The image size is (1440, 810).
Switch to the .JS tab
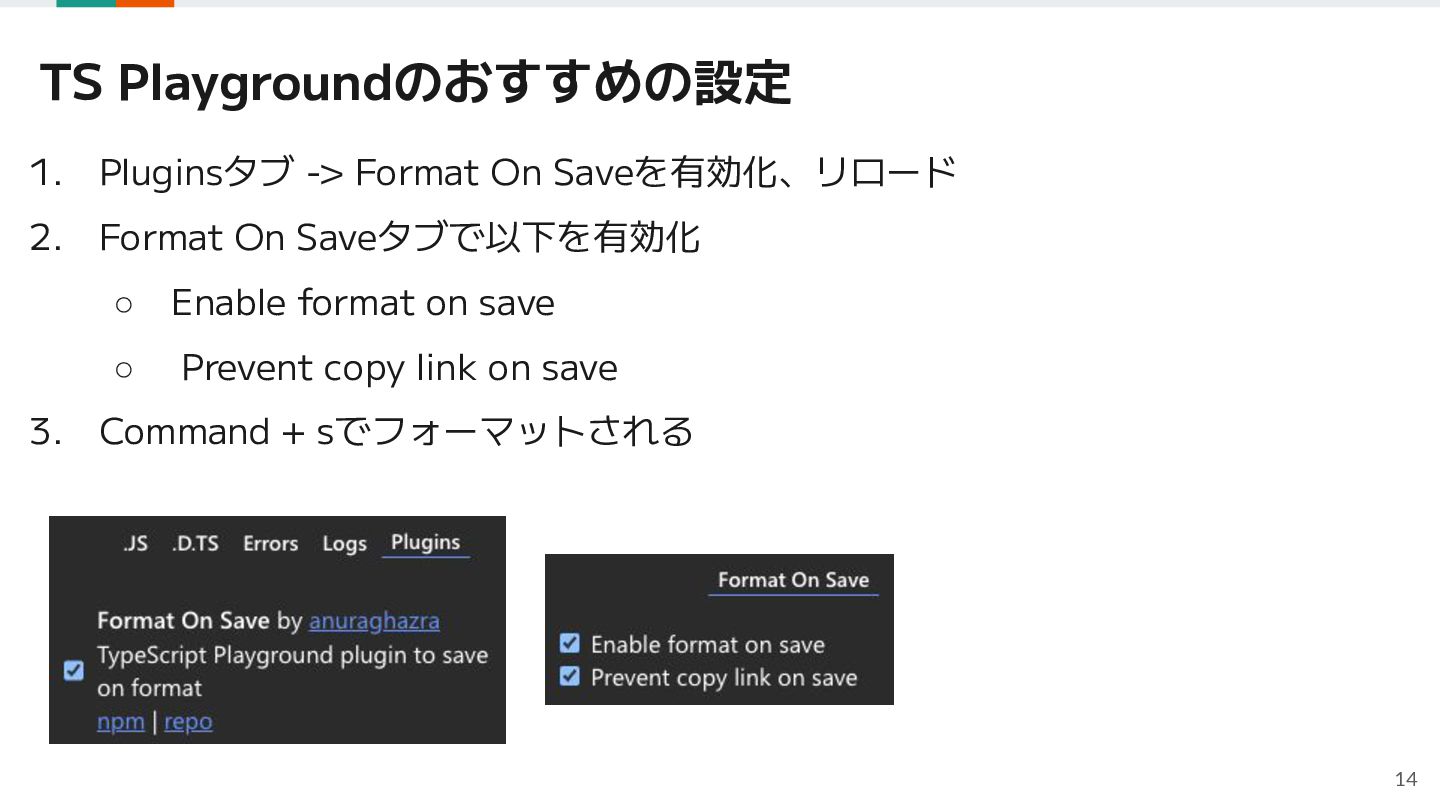coord(135,544)
